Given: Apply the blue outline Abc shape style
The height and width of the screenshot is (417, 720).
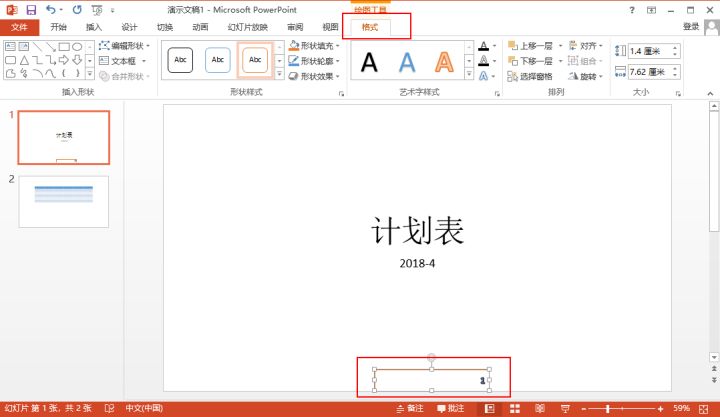Looking at the screenshot, I should (x=218, y=60).
